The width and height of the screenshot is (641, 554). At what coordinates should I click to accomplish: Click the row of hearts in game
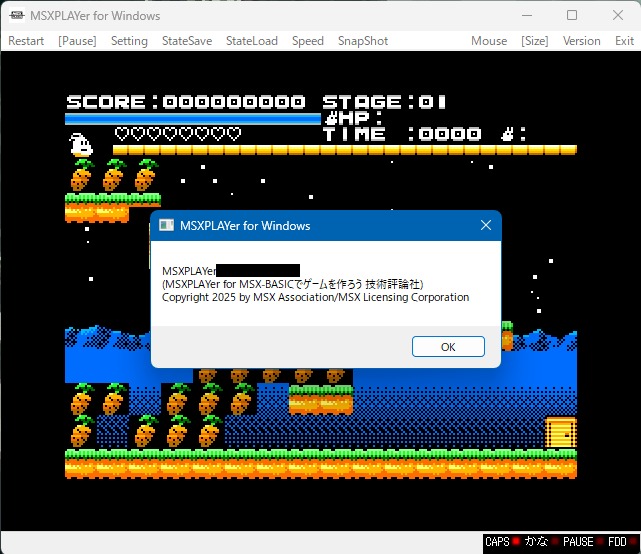[178, 133]
